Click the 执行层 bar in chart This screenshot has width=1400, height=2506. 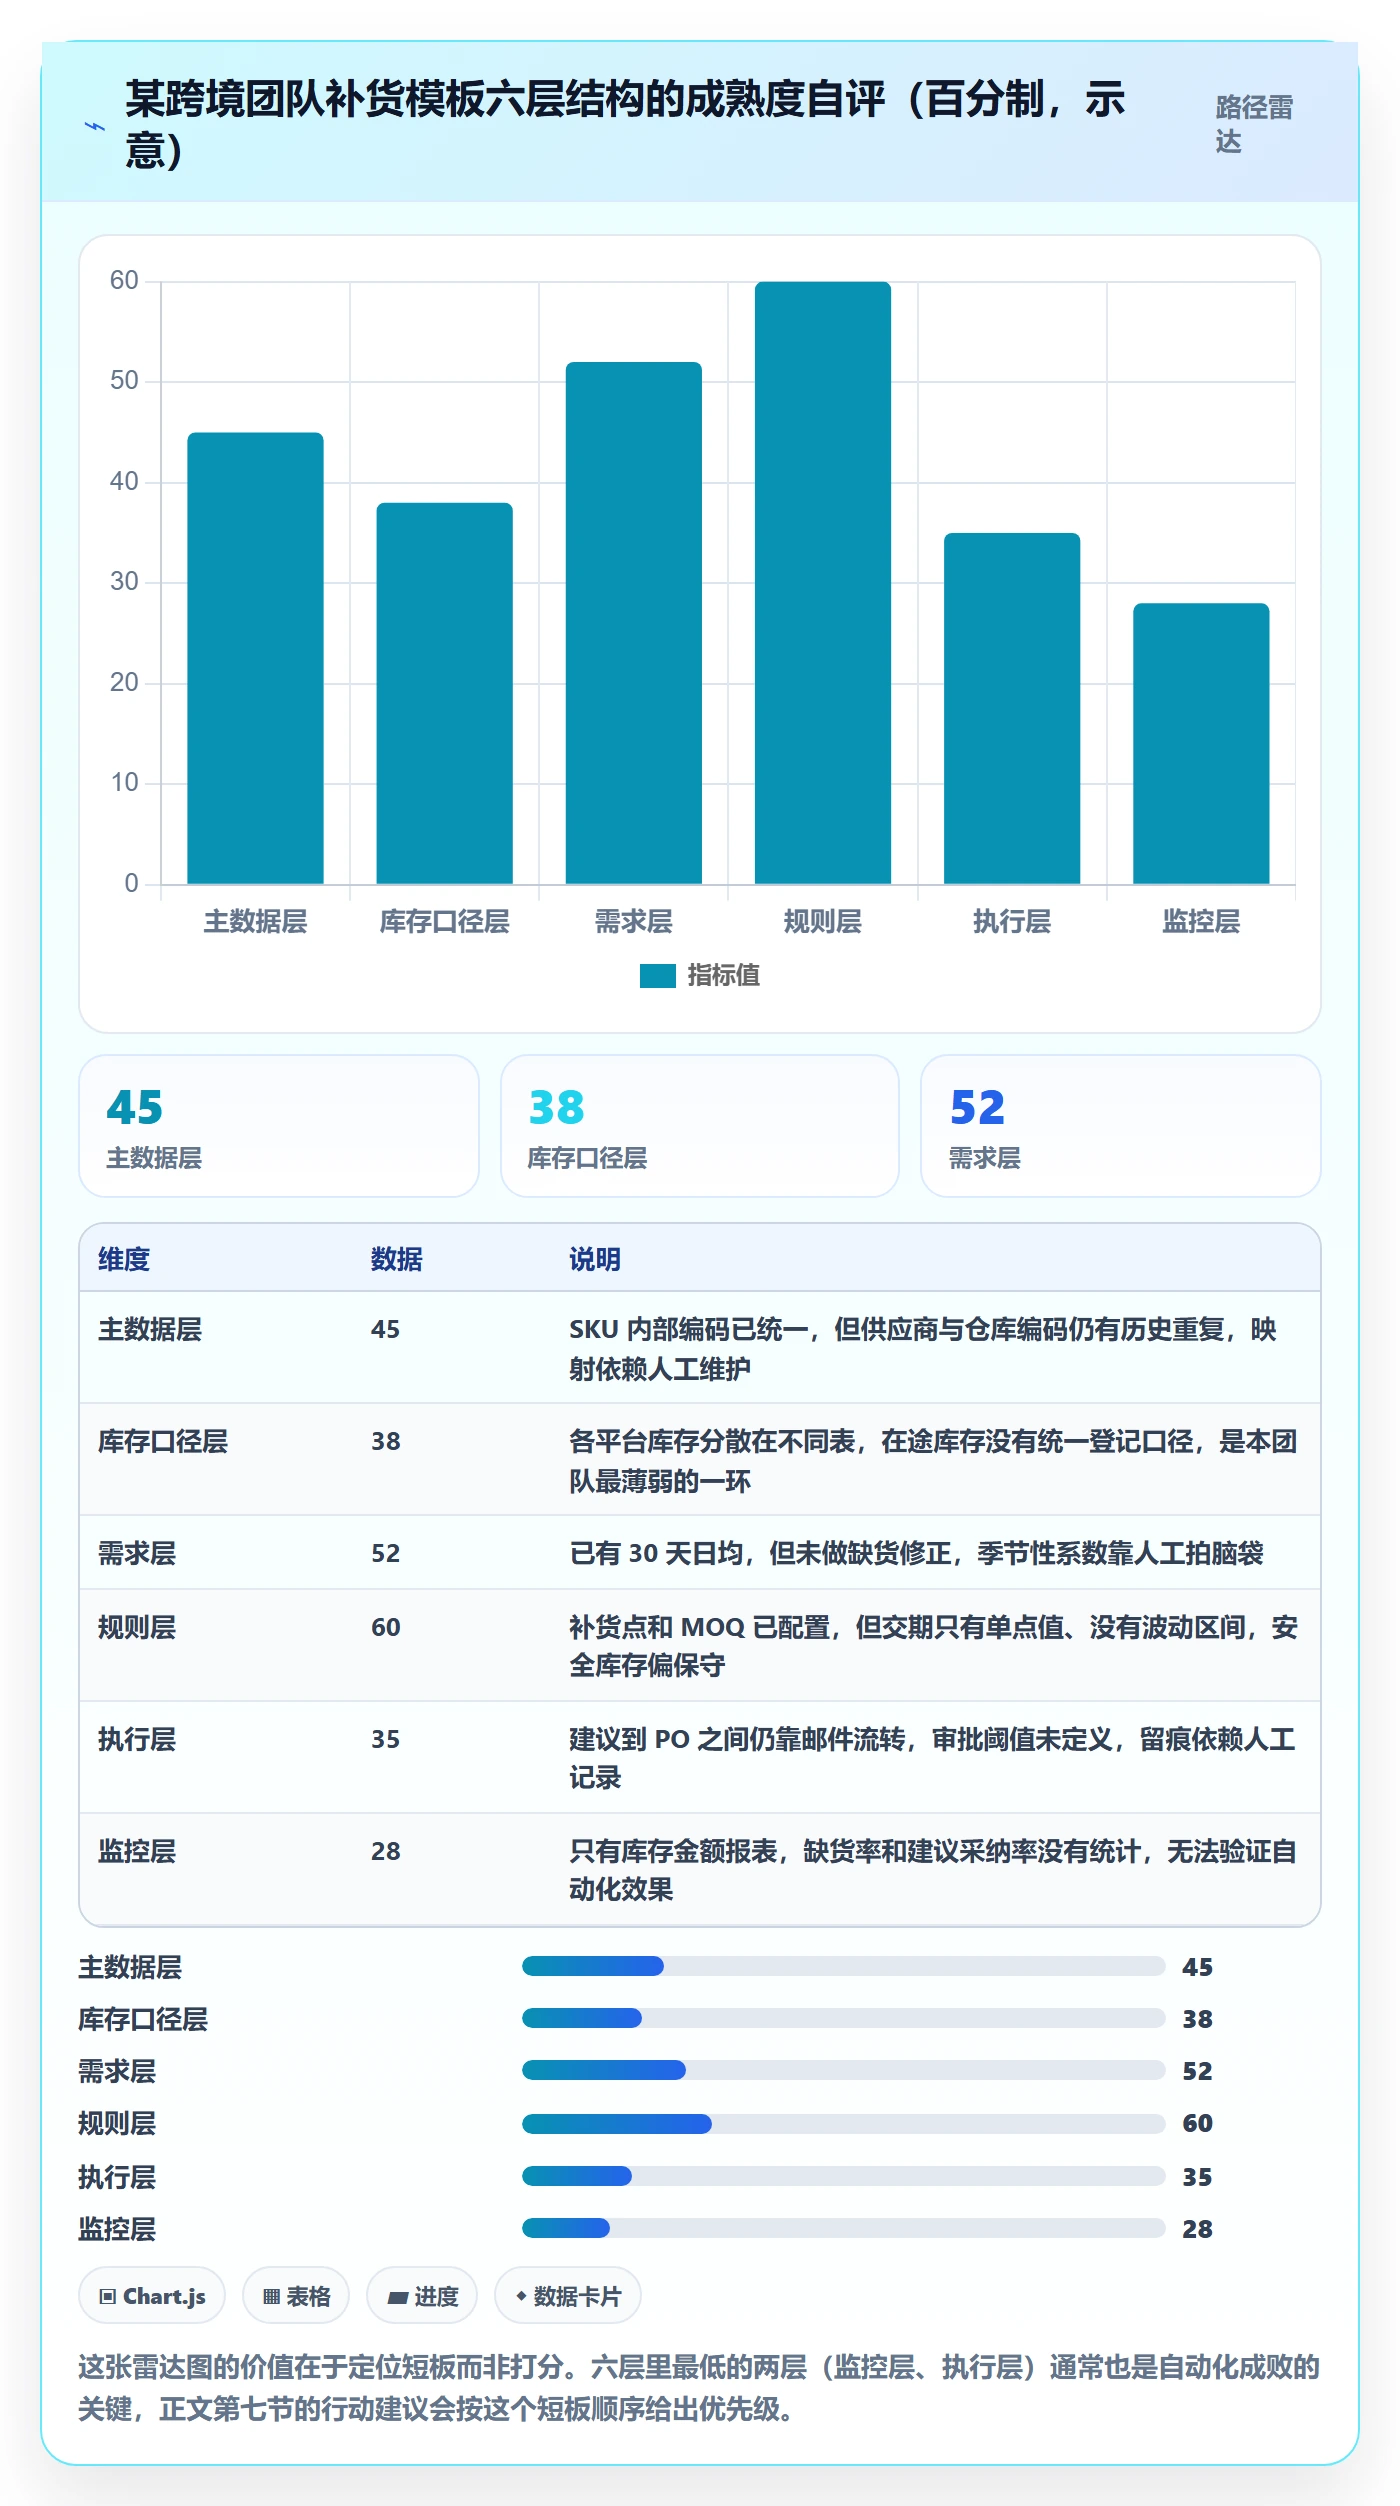(1012, 708)
